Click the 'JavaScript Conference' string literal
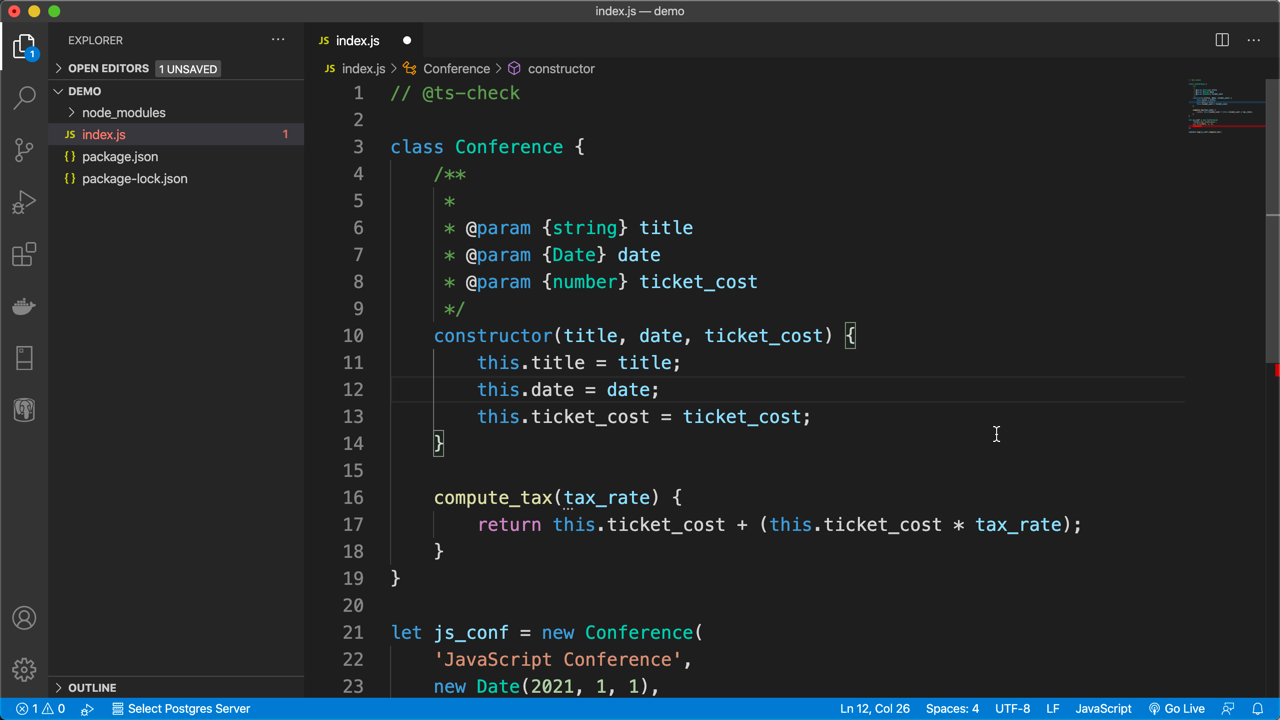This screenshot has height=720, width=1280. [x=558, y=660]
